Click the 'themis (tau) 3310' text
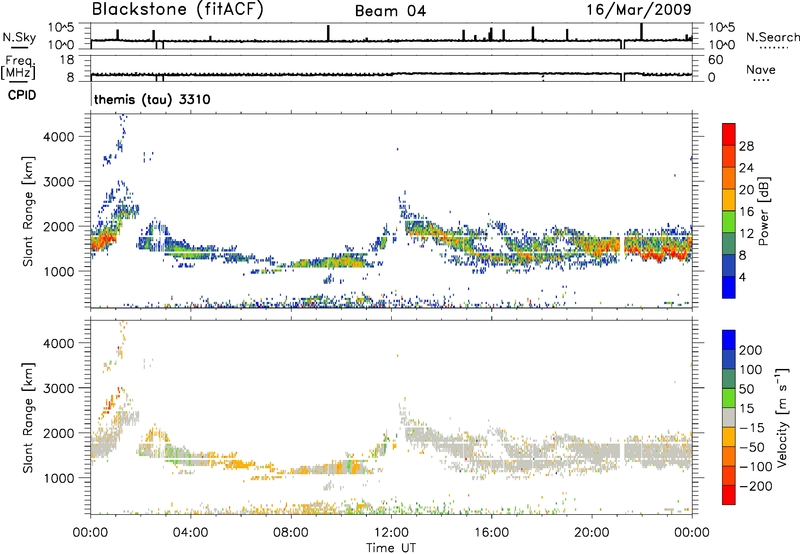 [152, 99]
